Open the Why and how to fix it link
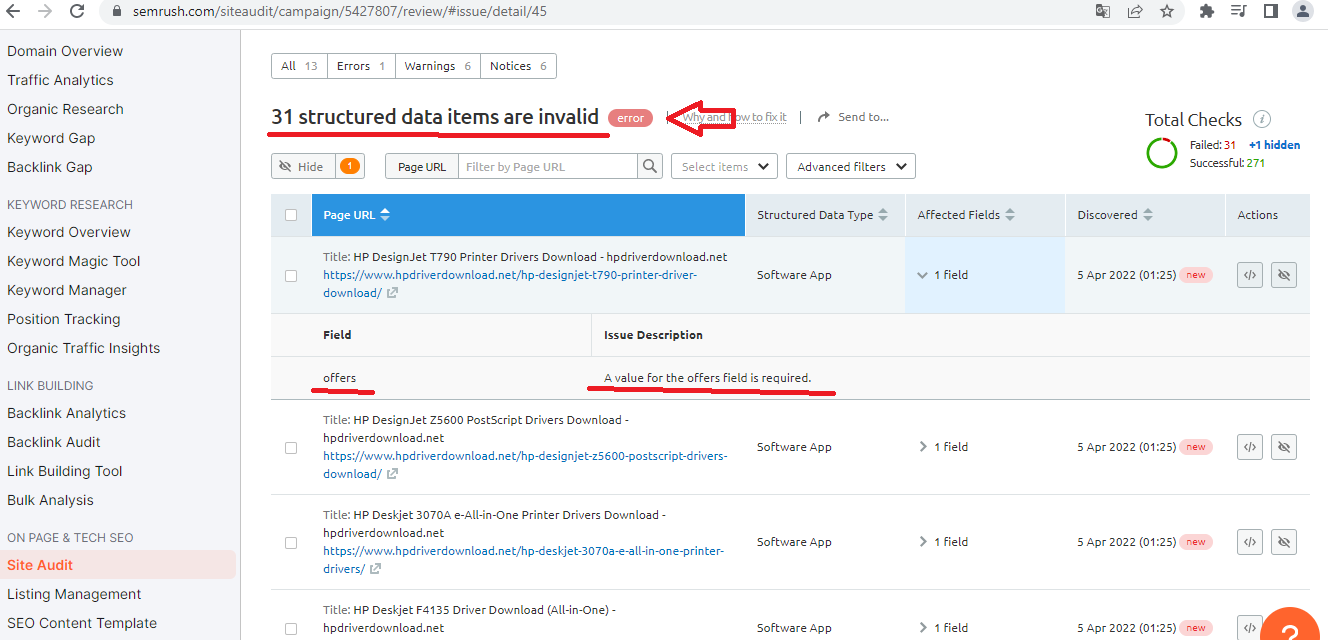The width and height of the screenshot is (1328, 640). (734, 117)
